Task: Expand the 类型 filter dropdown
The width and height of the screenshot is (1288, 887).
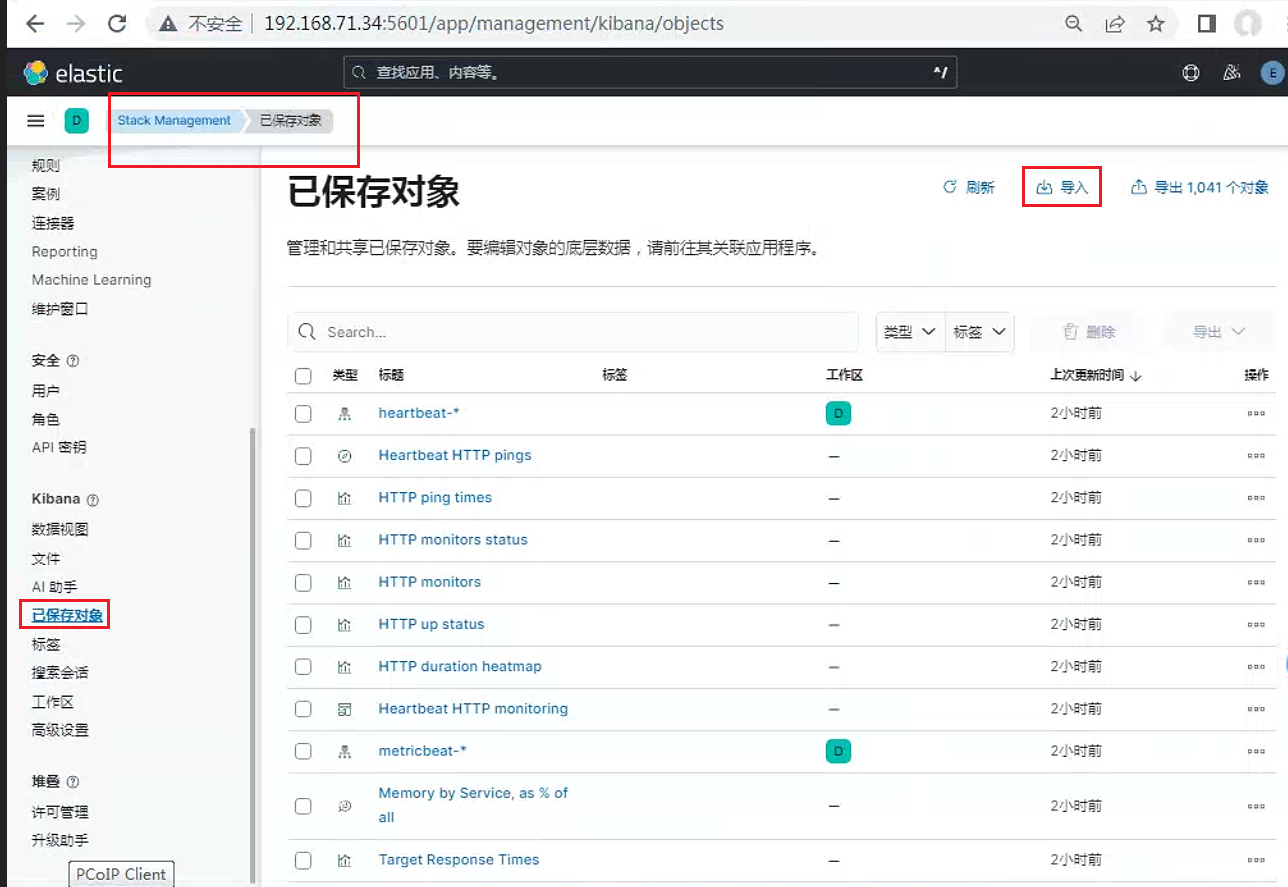Action: [x=910, y=332]
